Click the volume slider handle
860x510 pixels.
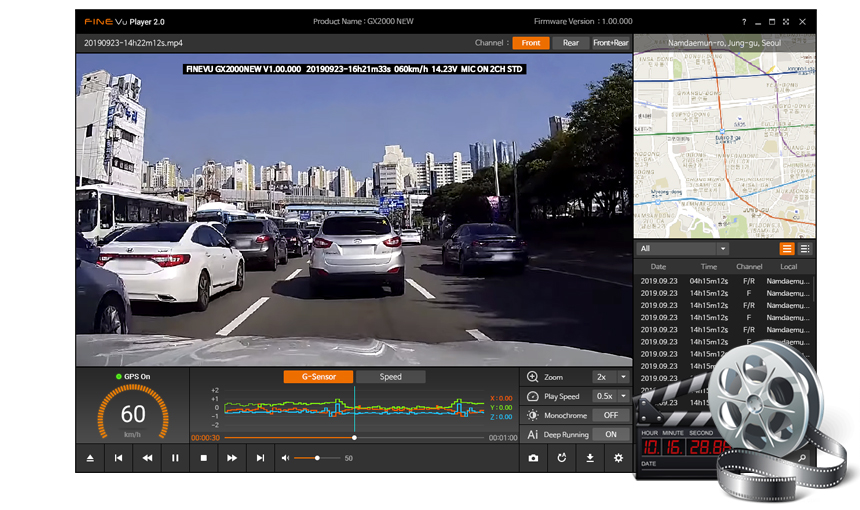tap(317, 458)
